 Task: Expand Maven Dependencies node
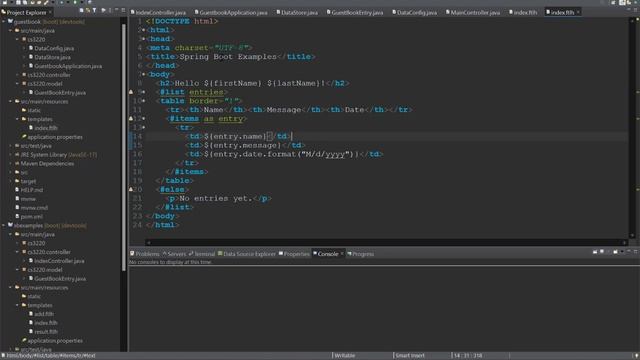click(x=11, y=164)
